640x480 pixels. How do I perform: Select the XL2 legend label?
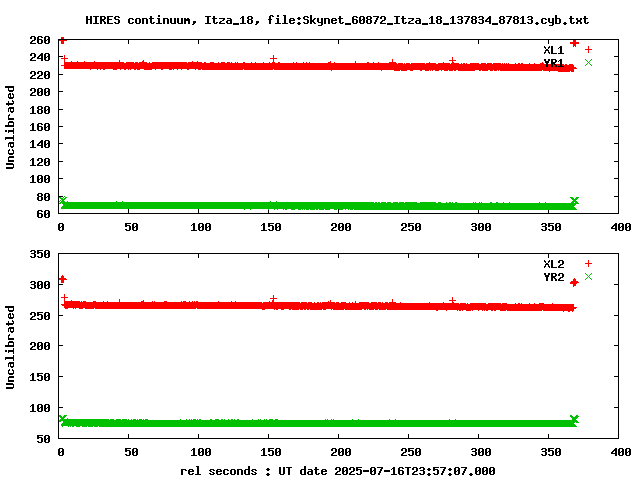(553, 264)
